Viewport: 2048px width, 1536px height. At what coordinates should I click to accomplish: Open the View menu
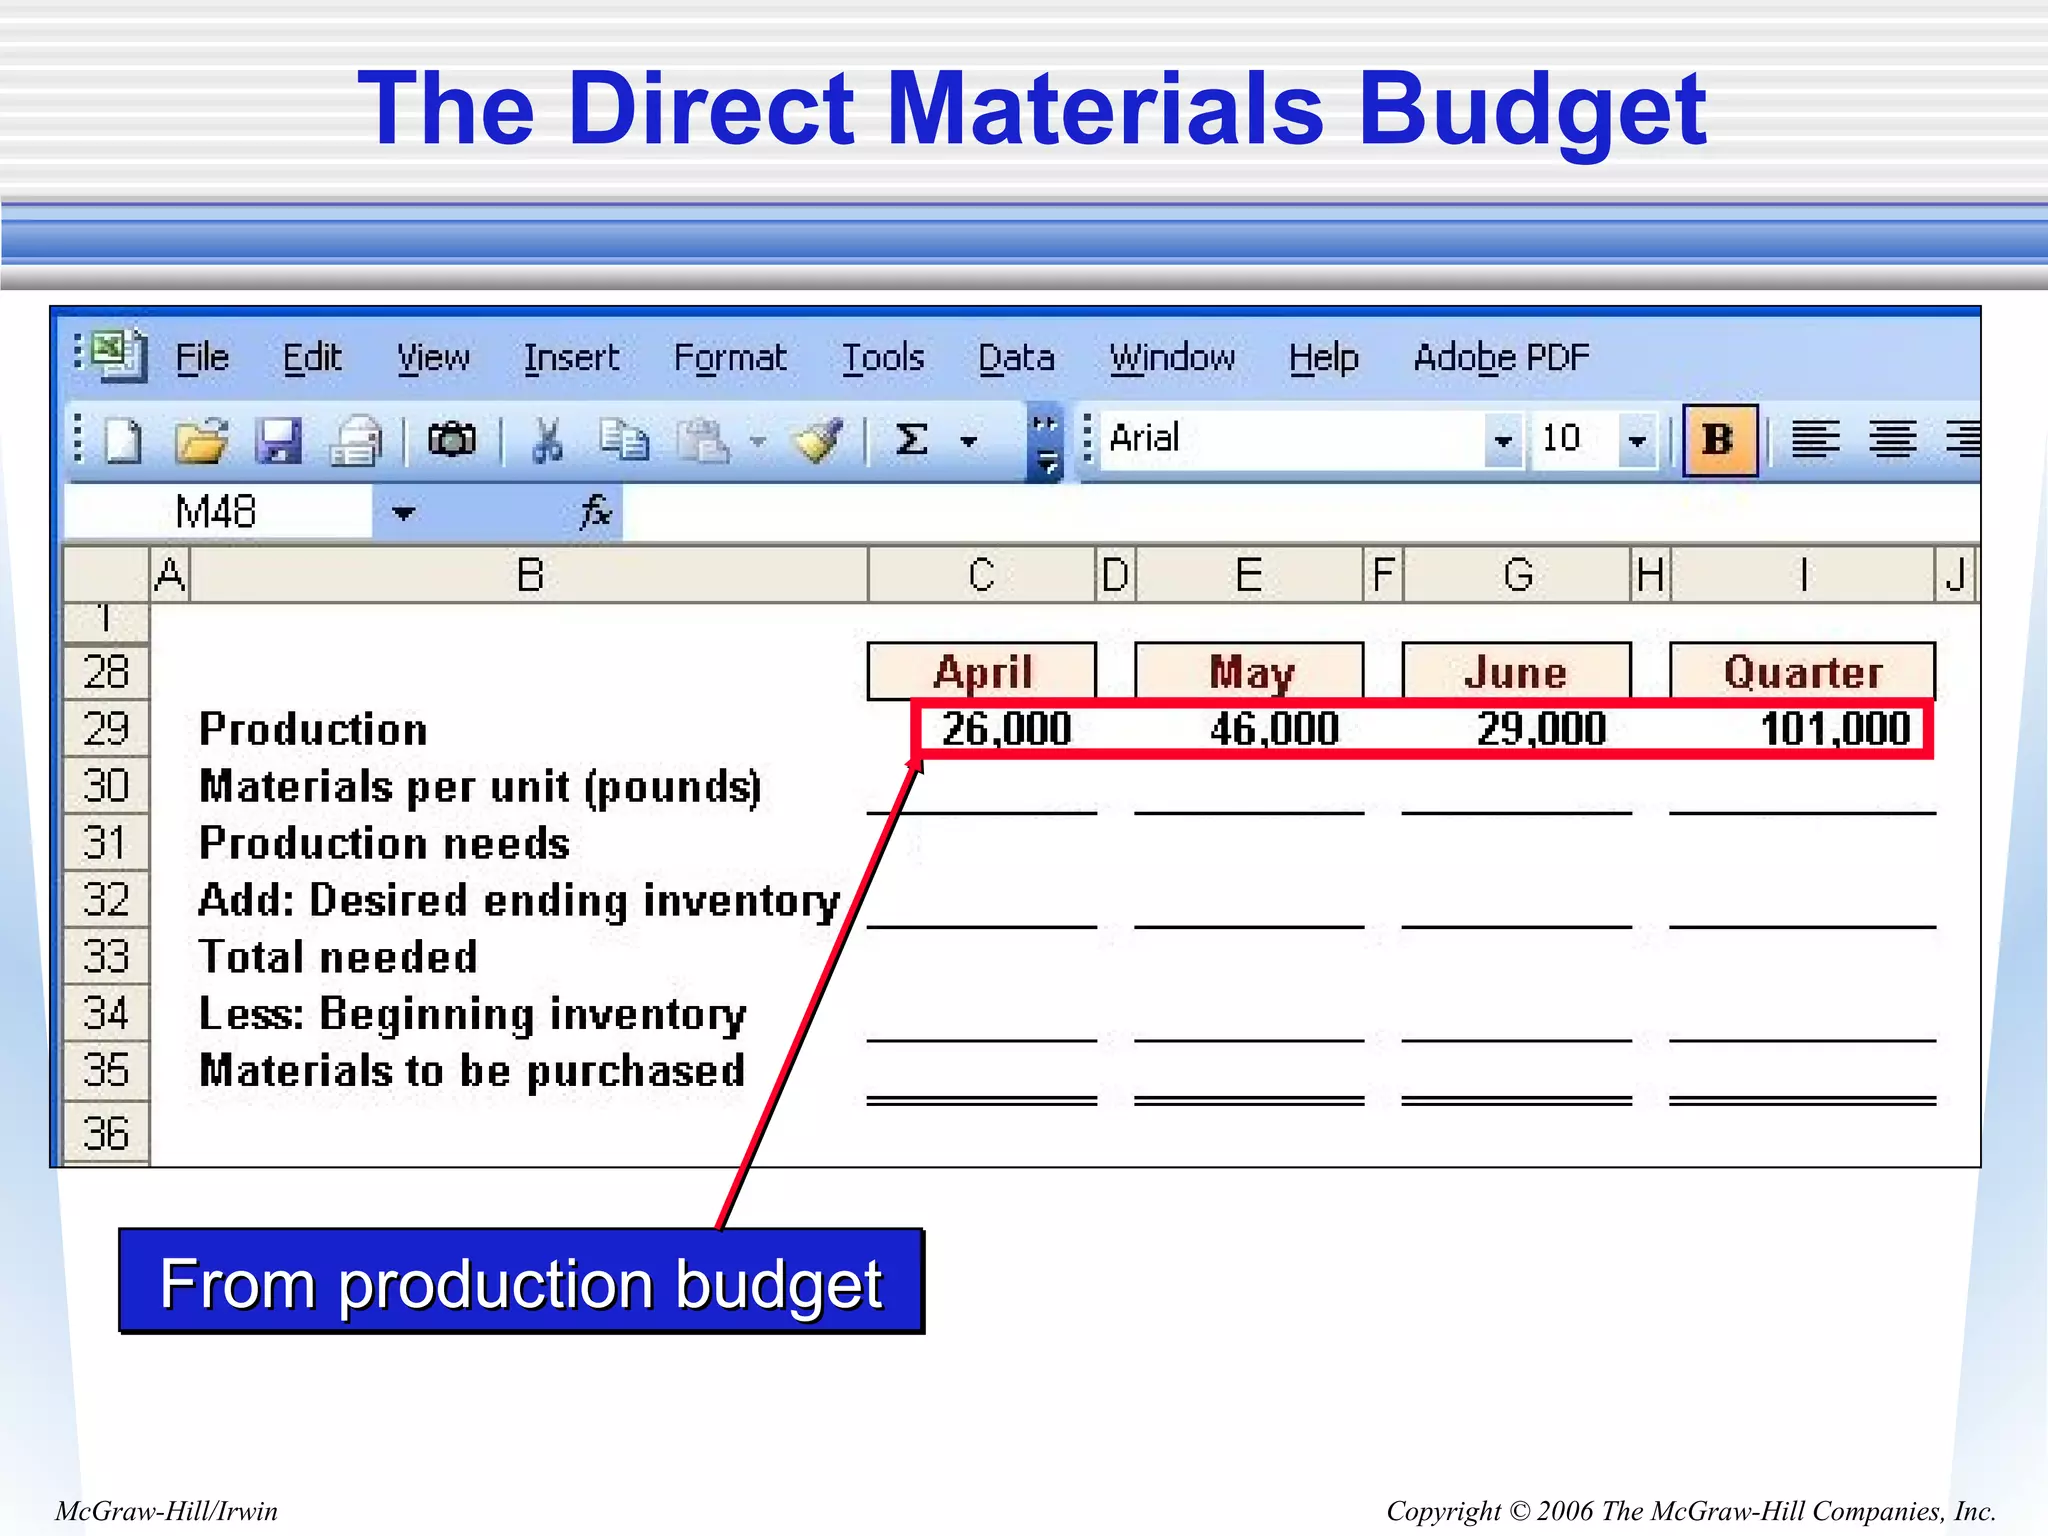click(433, 357)
